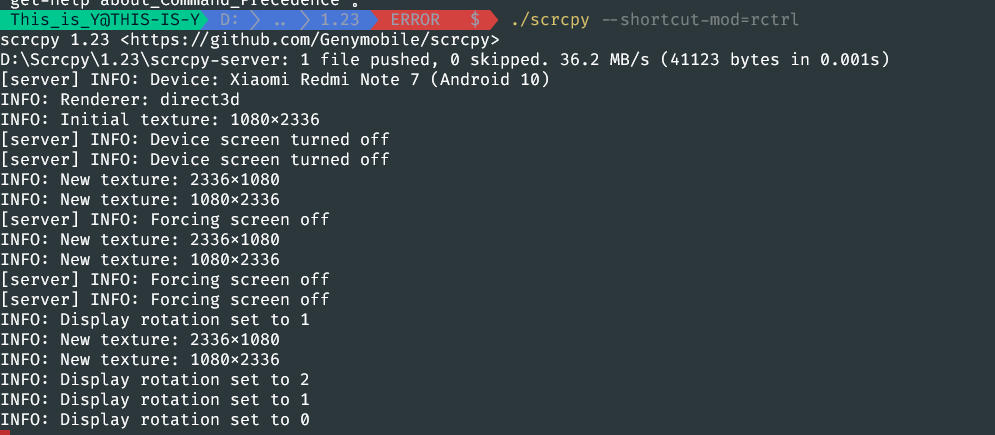The height and width of the screenshot is (435, 995).
Task: Click the --shortcut-mod=rctrl argument
Action: tap(700, 20)
